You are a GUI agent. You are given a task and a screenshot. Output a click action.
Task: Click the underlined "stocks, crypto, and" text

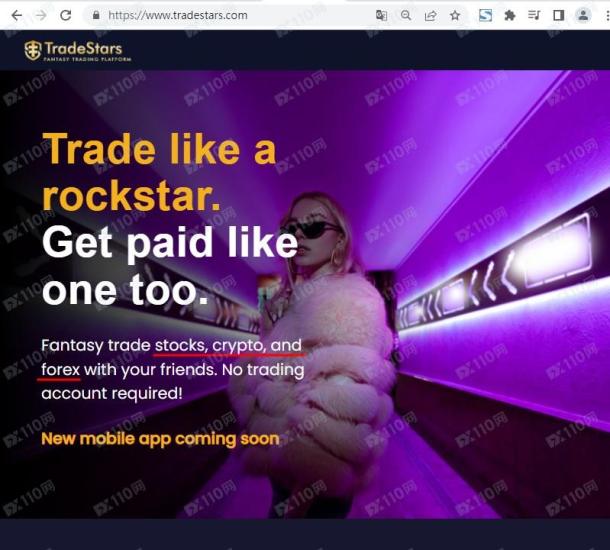(228, 345)
